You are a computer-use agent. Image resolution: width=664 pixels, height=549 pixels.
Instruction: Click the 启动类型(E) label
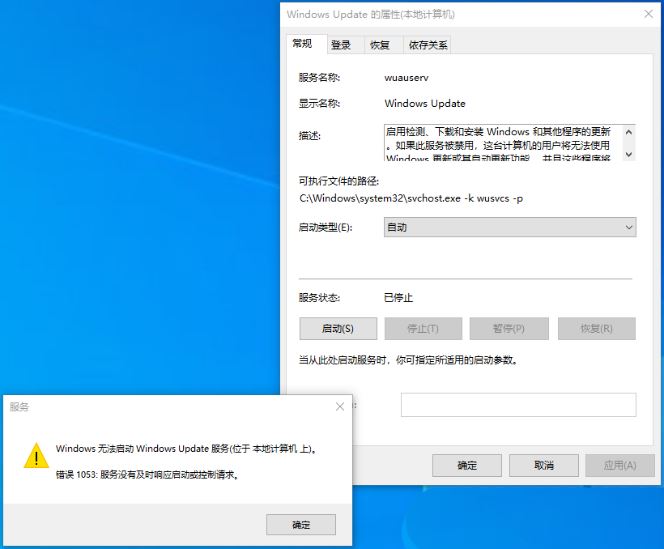point(325,227)
